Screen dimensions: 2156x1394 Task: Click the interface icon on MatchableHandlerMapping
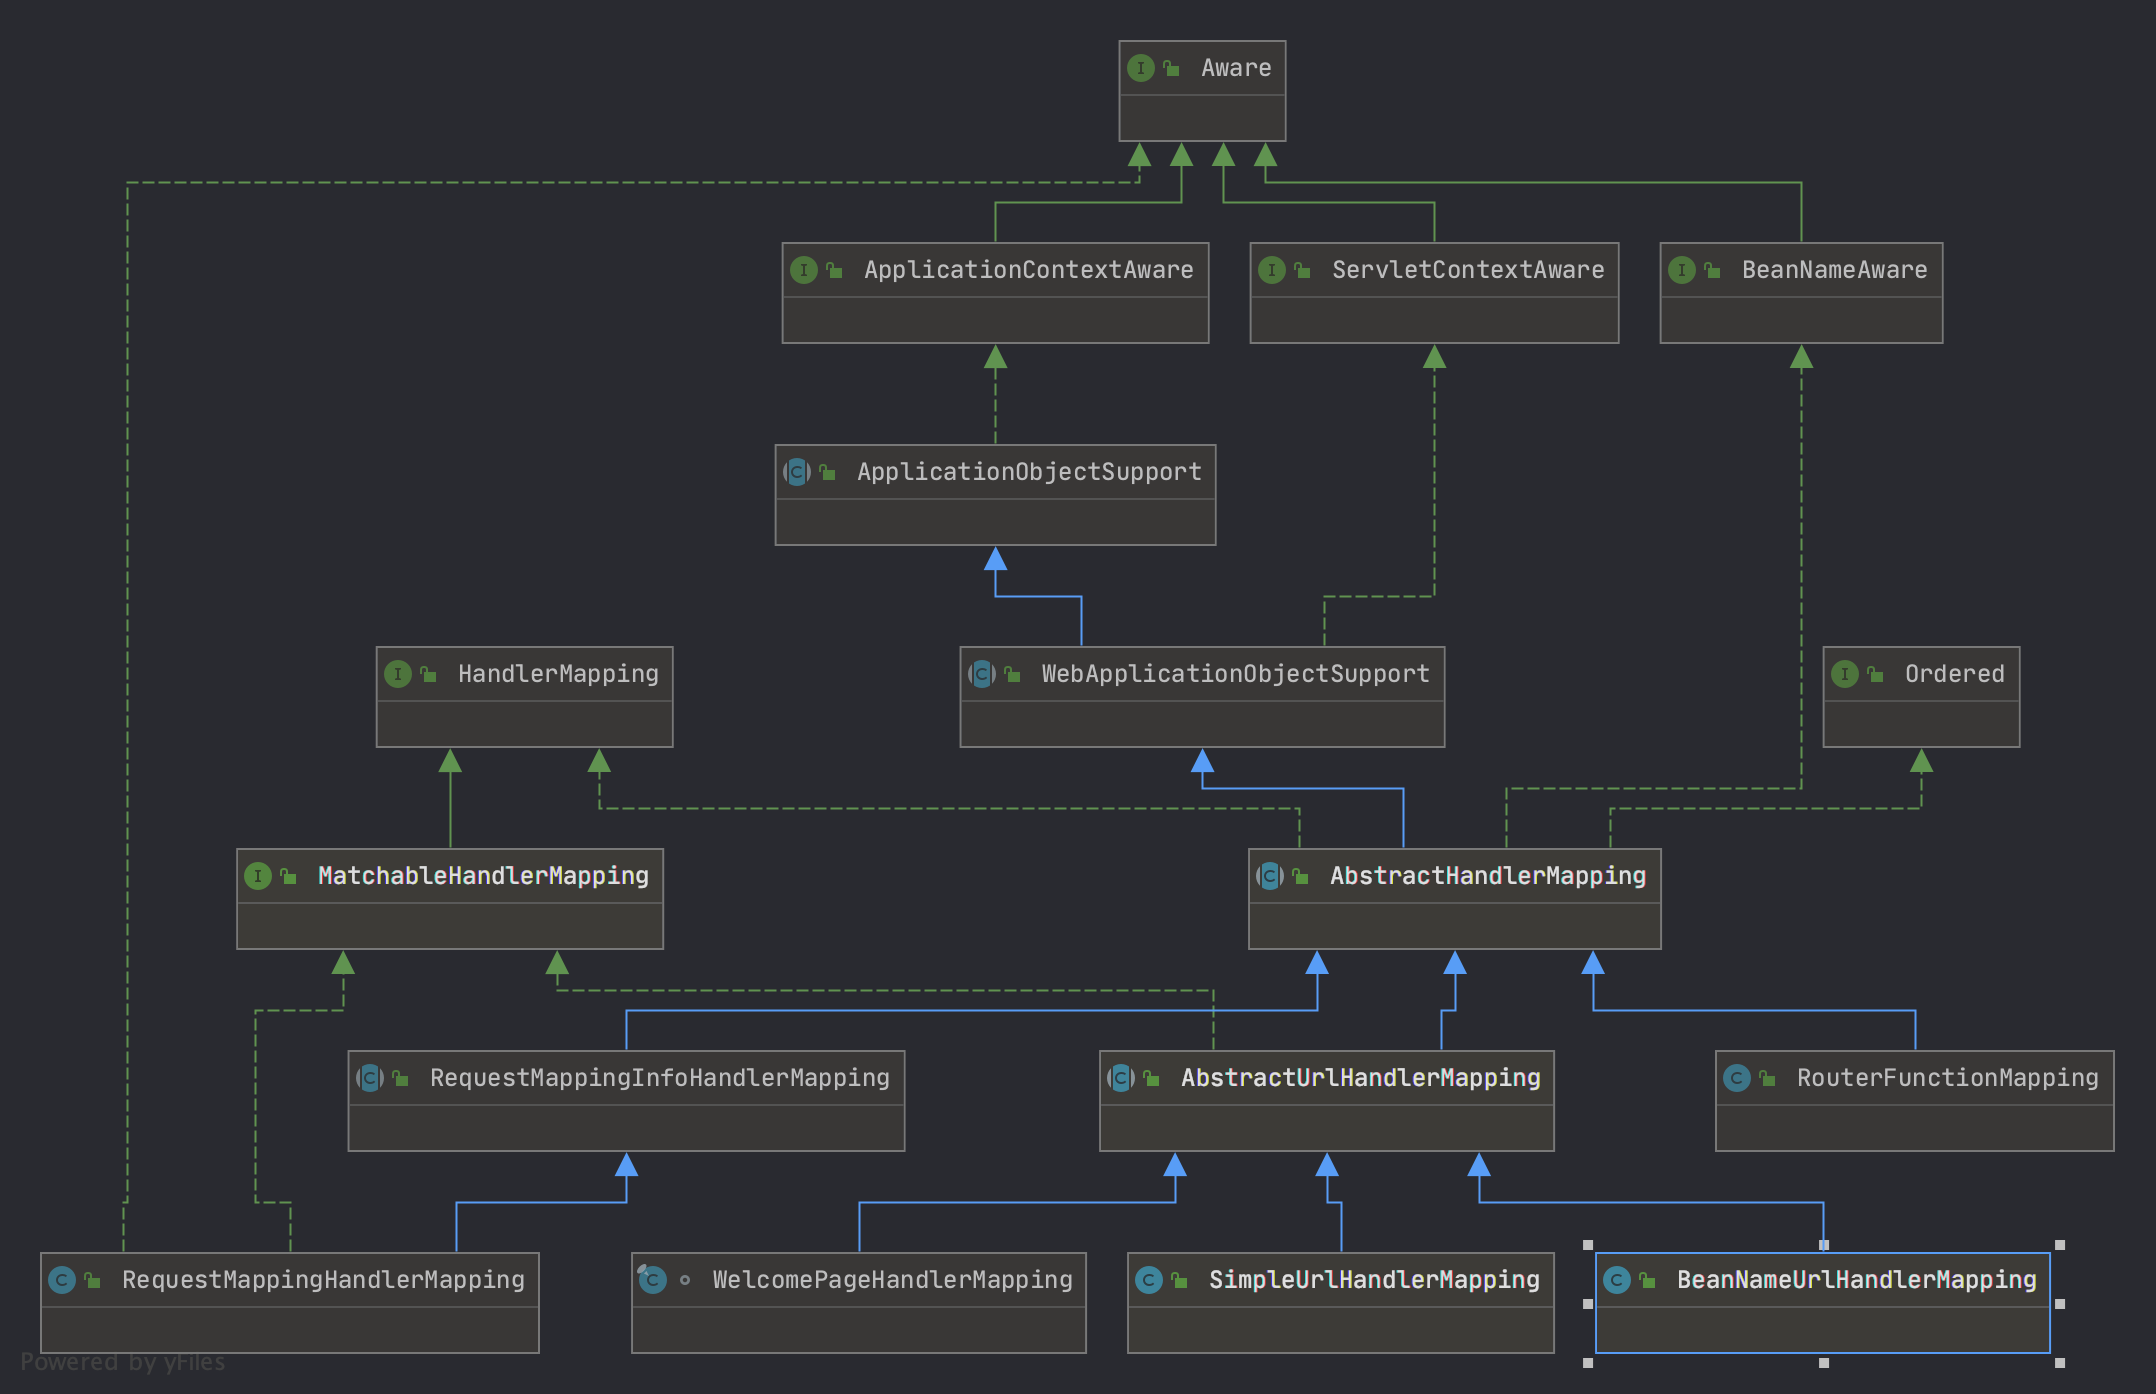coord(258,876)
